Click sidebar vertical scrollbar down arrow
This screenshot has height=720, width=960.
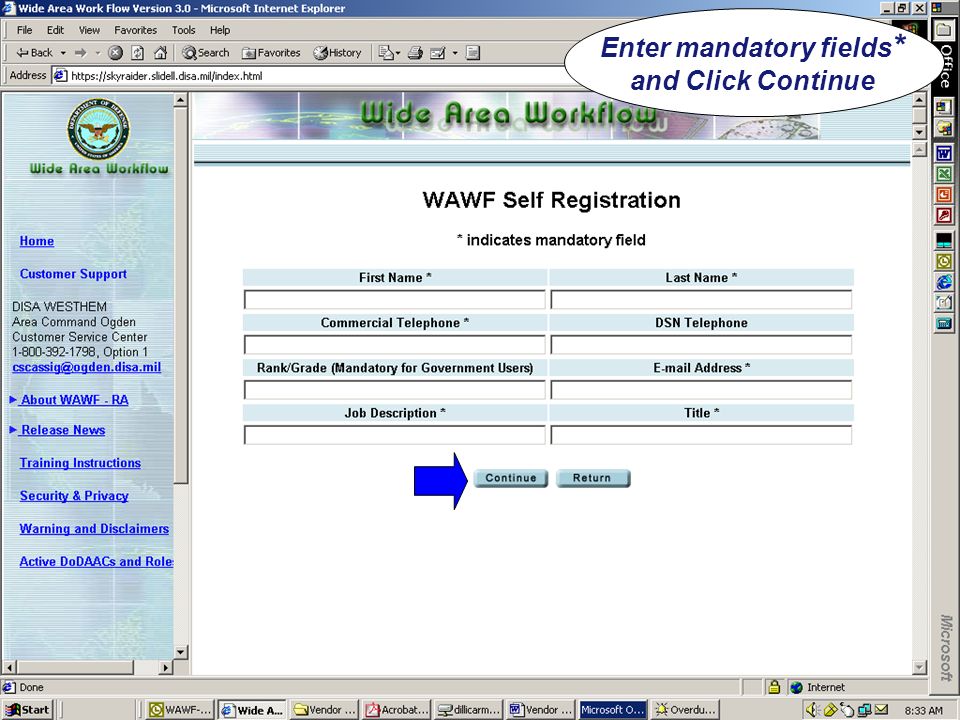(x=181, y=652)
